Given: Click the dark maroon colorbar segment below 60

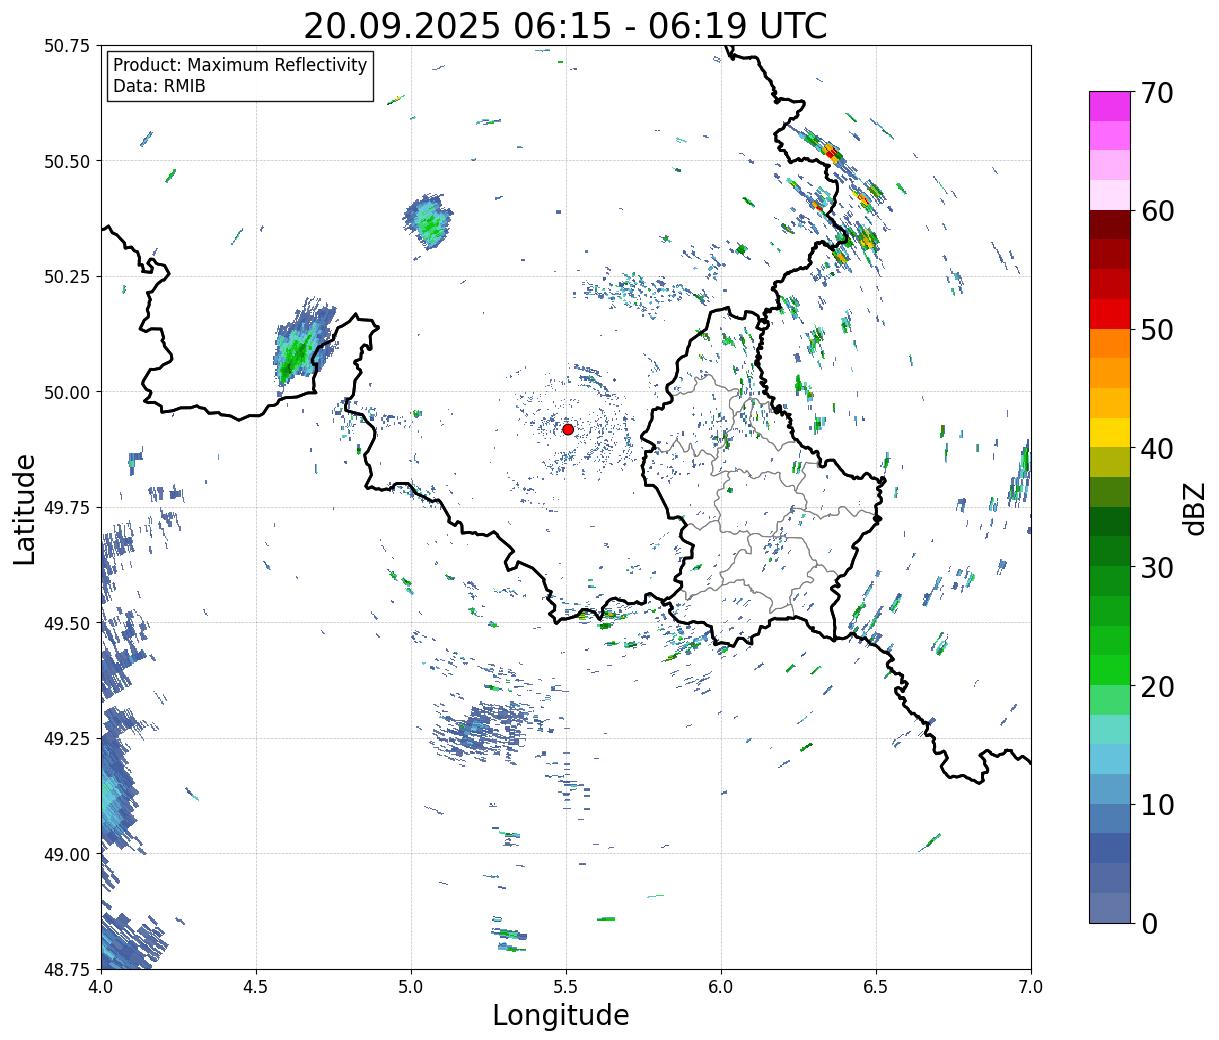Looking at the screenshot, I should [1110, 225].
